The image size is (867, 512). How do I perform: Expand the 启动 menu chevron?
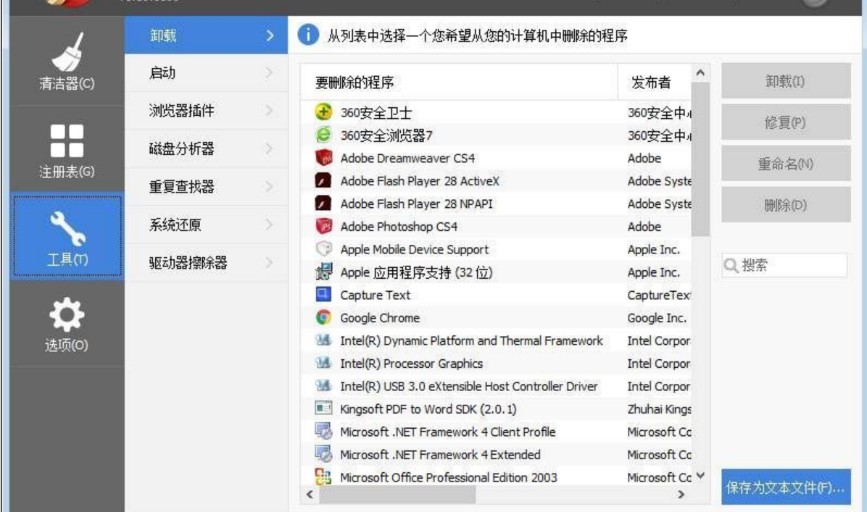[270, 72]
